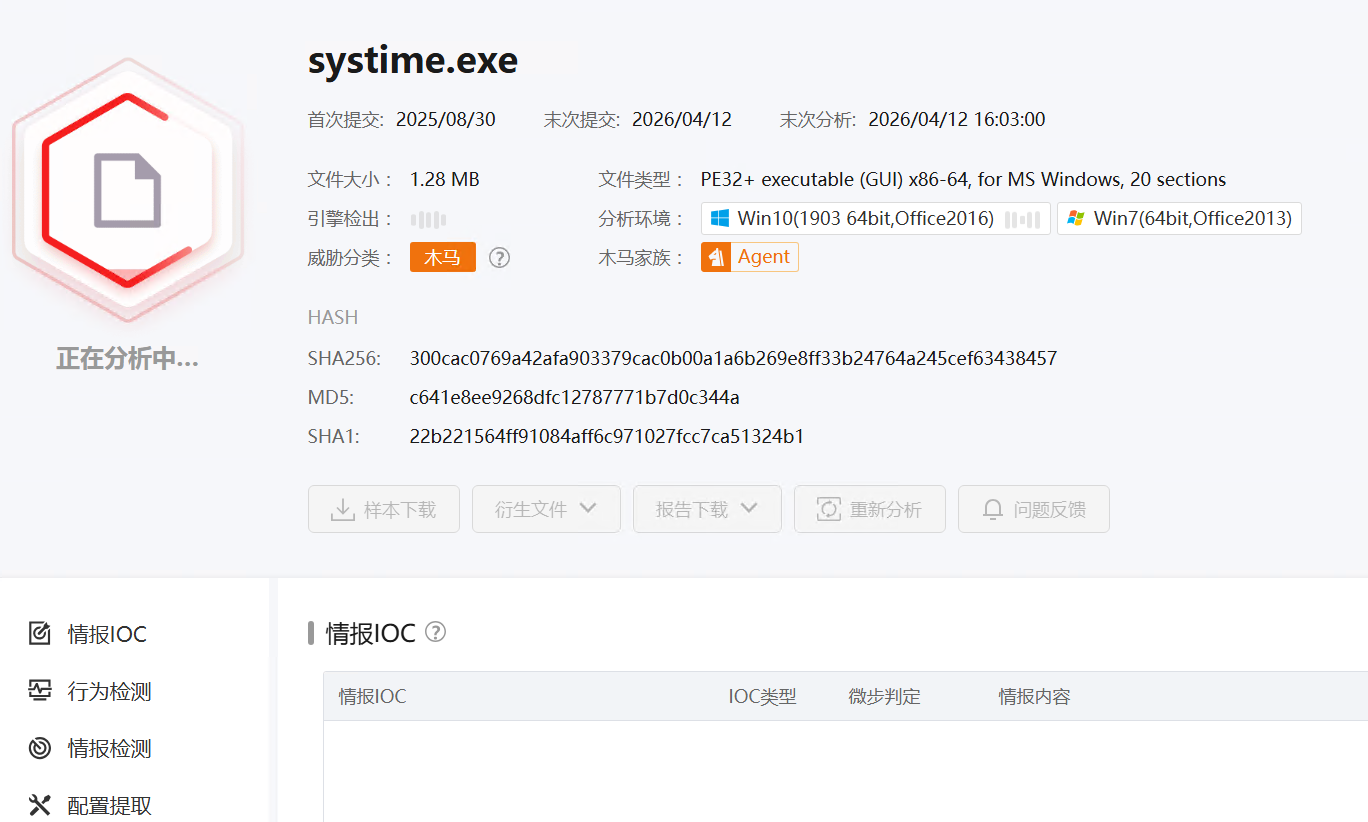Click the bell icon in 问题反馈
The image size is (1368, 822).
coord(993,509)
